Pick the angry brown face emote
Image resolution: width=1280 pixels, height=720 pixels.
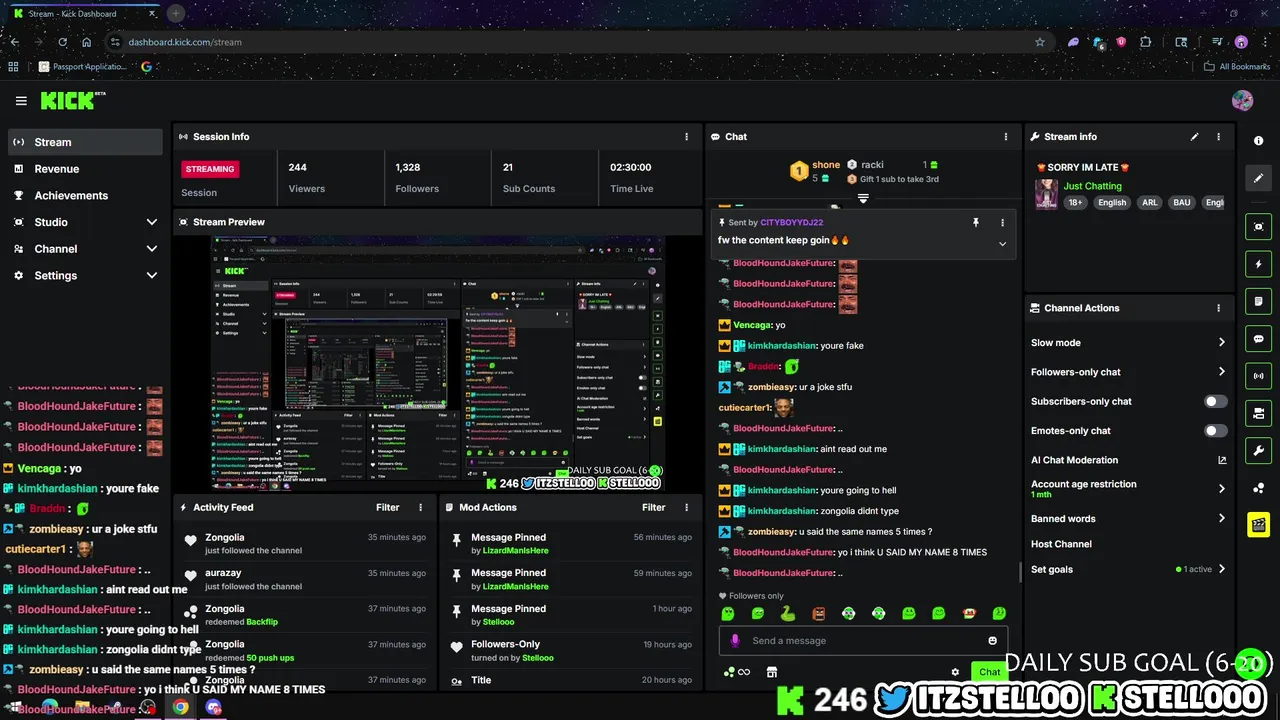[x=818, y=613]
